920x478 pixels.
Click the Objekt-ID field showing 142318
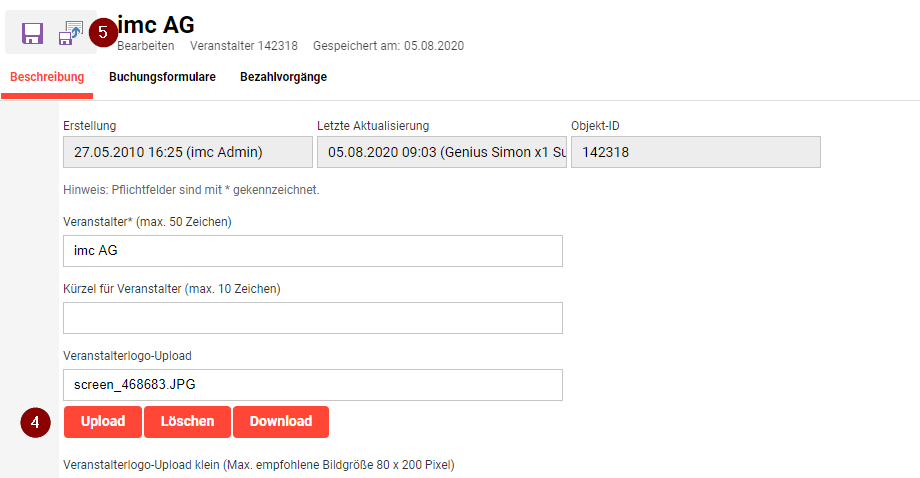pyautogui.click(x=695, y=152)
